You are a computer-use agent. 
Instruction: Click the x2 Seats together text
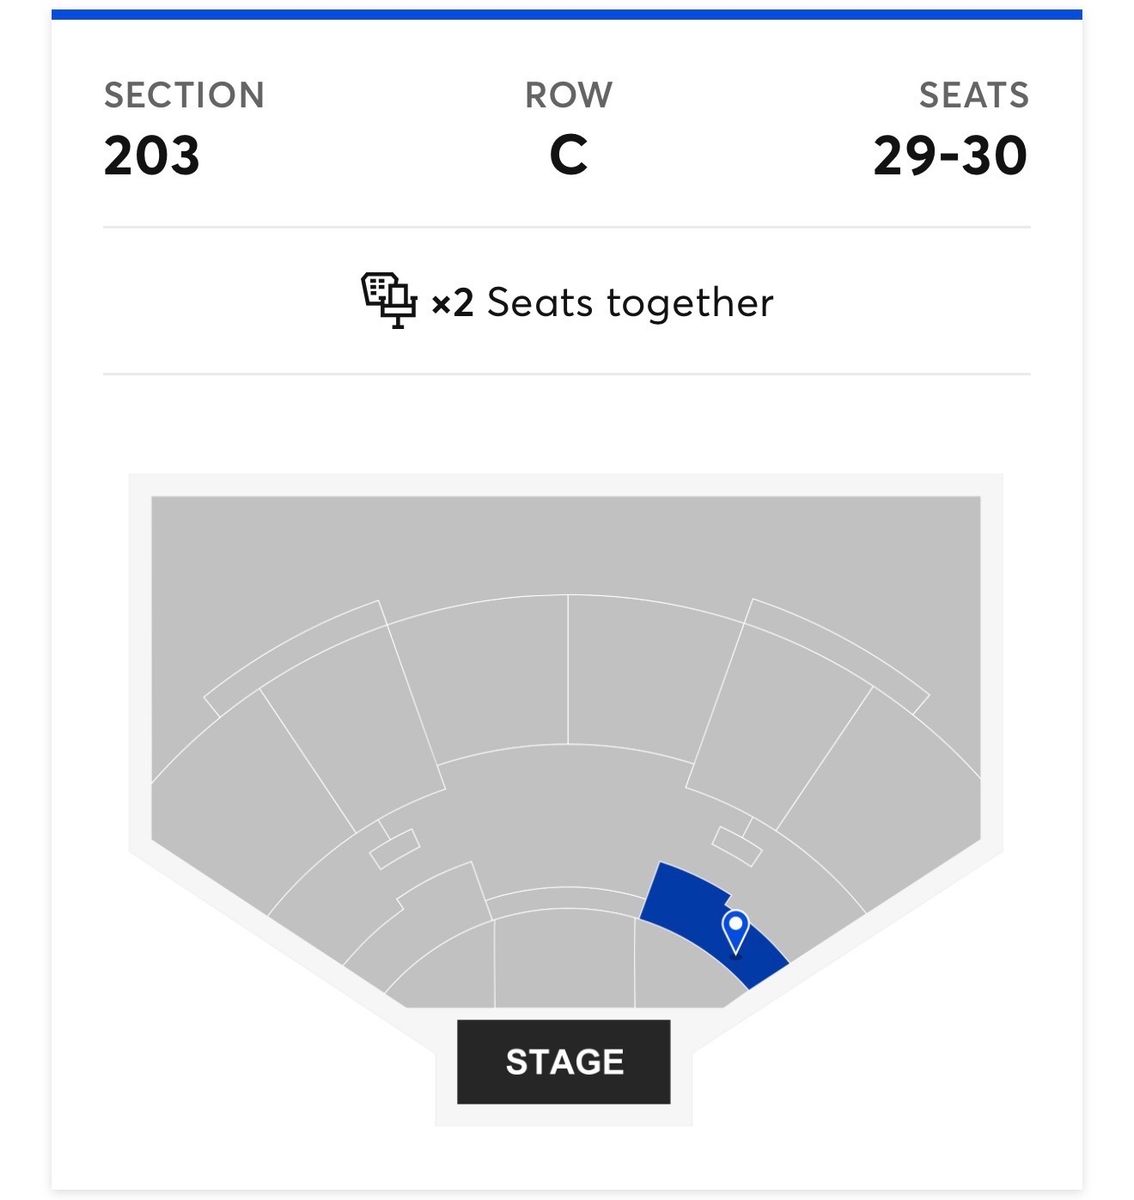[x=602, y=303]
